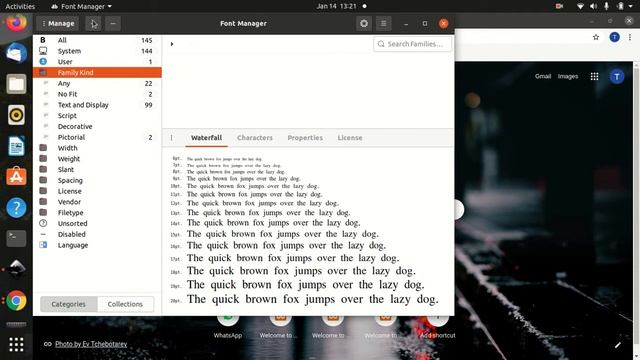Screen dimensions: 640x360
Task: Open the Photo by Ev Tchebotarev link
Action: [91, 344]
